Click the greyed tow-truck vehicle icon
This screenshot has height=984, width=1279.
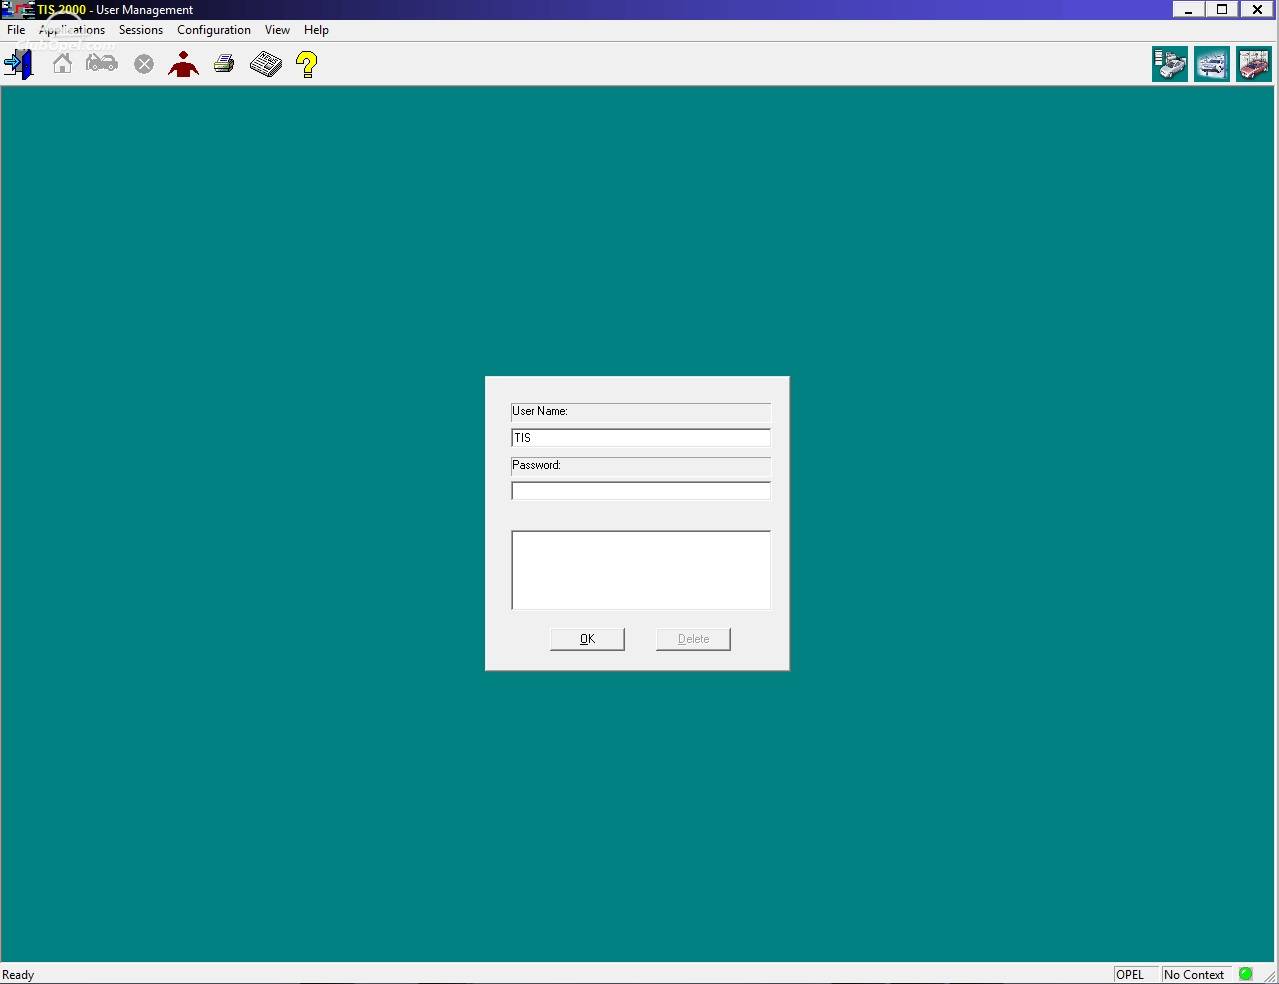point(102,64)
